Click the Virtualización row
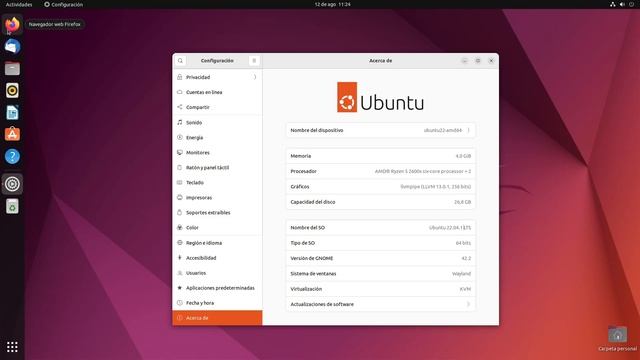640x360 pixels. coord(380,289)
